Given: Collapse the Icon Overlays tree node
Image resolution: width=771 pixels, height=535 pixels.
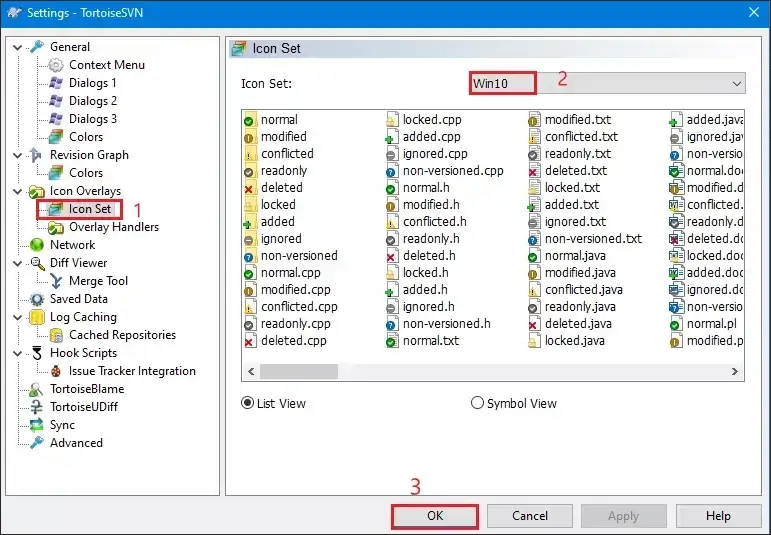Looking at the screenshot, I should (x=18, y=191).
